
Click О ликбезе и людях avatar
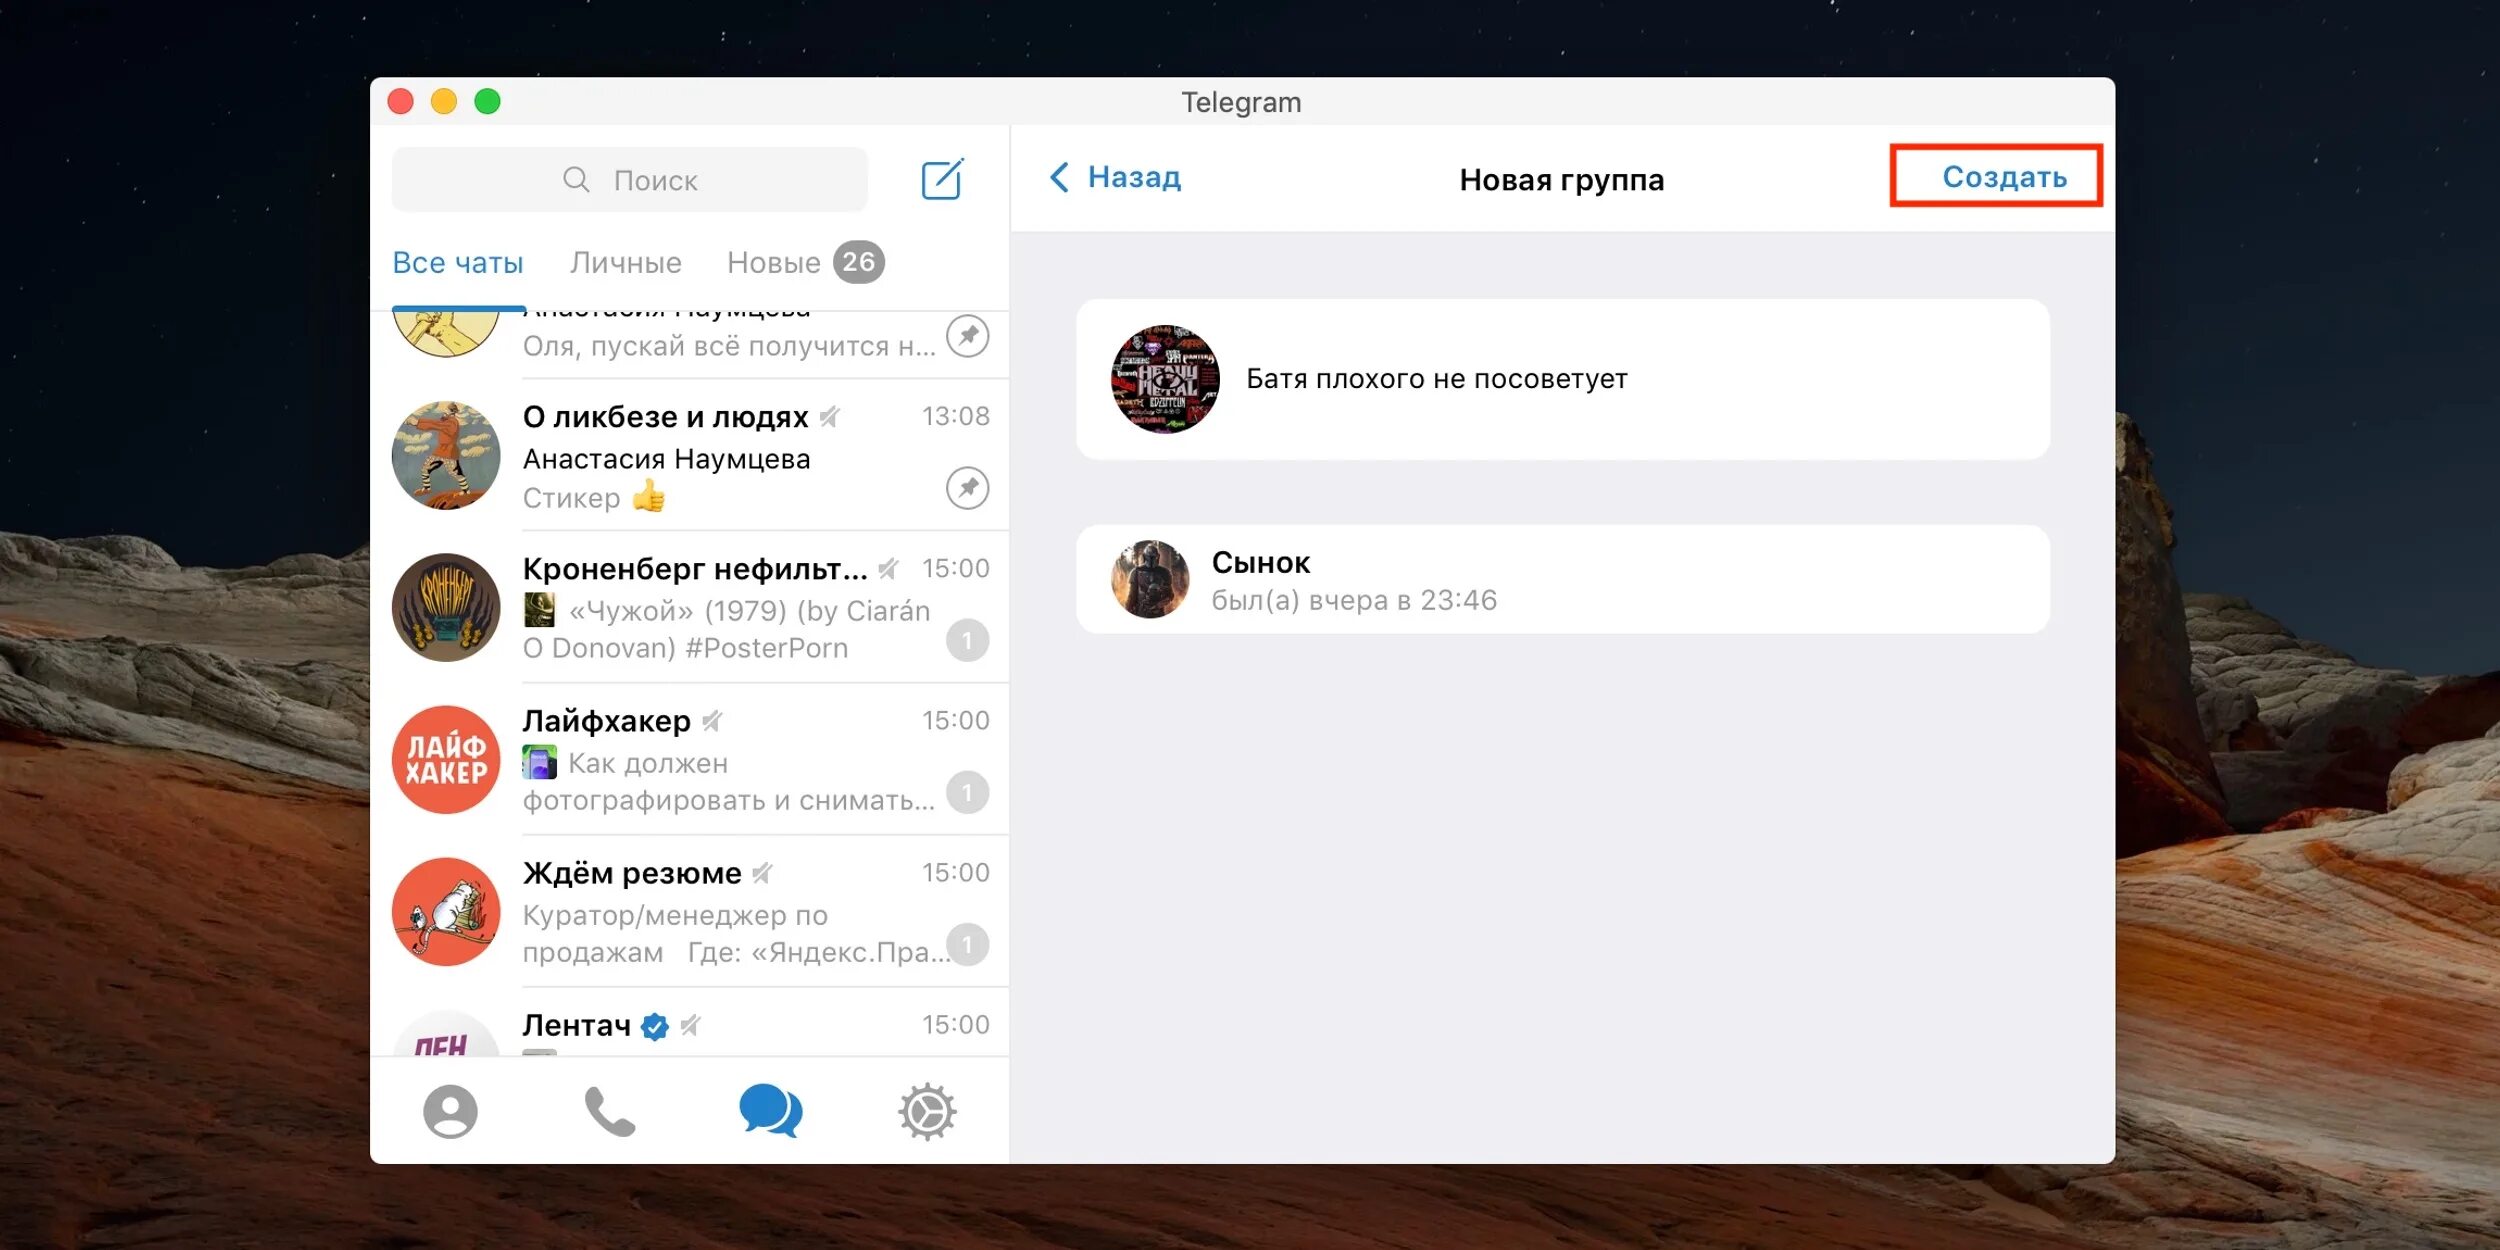coord(446,456)
